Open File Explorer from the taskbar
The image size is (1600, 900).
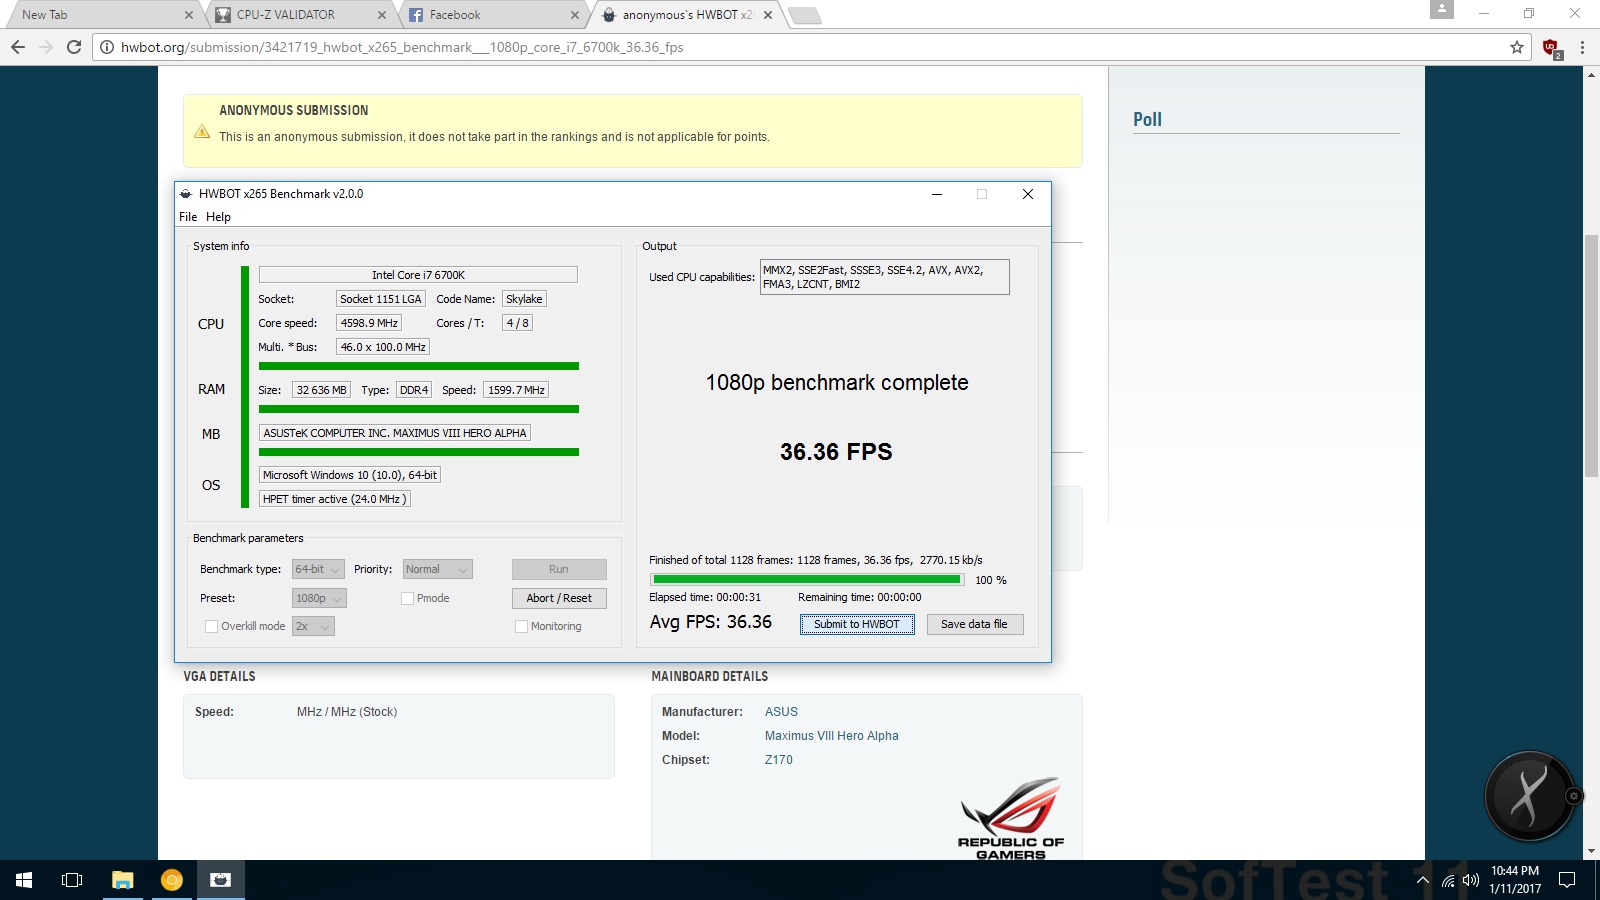[x=122, y=880]
